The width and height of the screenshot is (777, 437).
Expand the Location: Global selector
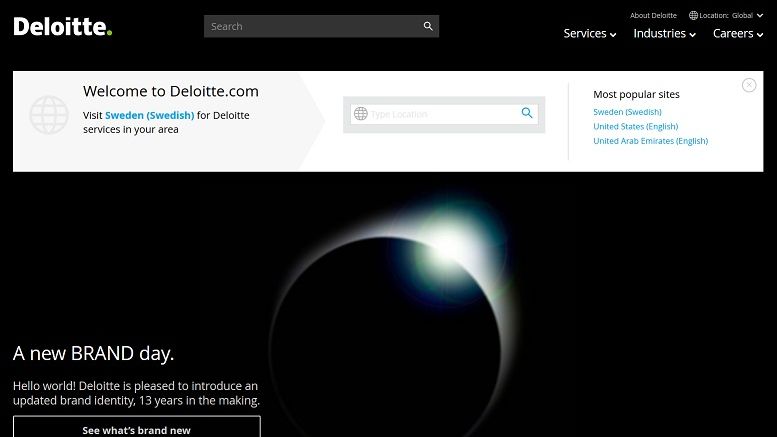pyautogui.click(x=726, y=15)
